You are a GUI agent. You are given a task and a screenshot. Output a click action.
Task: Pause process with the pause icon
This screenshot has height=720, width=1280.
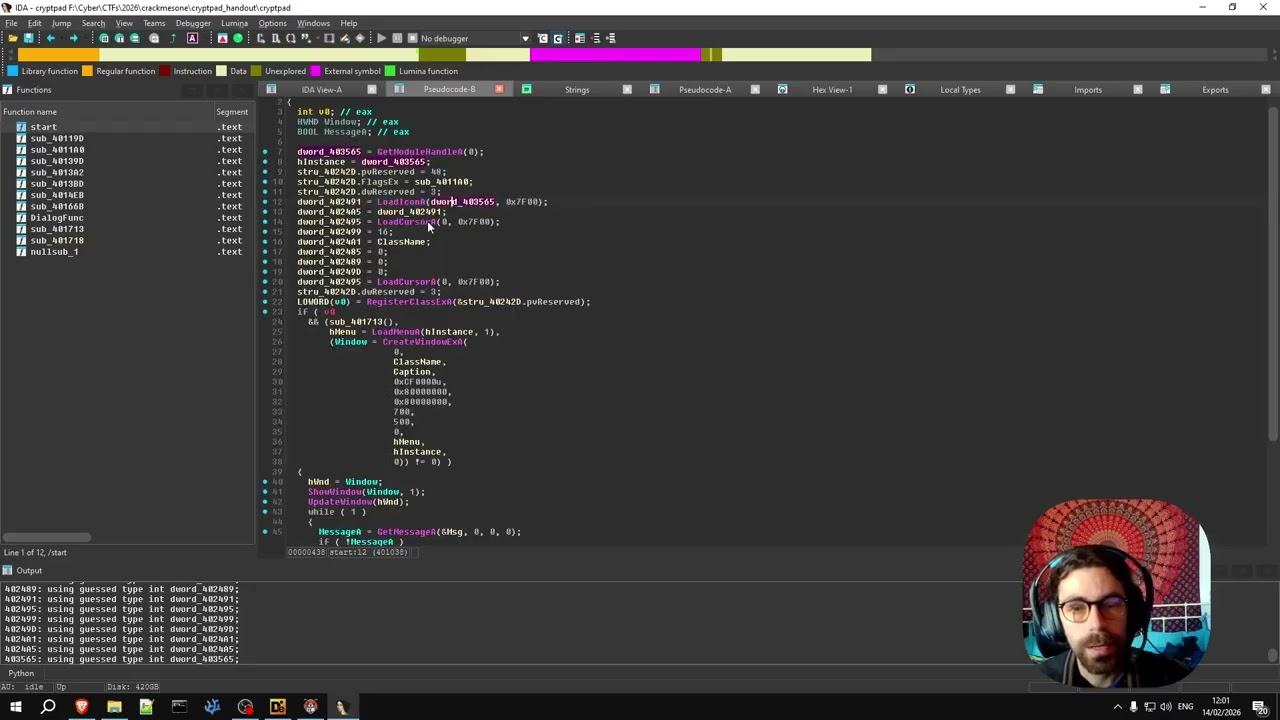coord(397,38)
